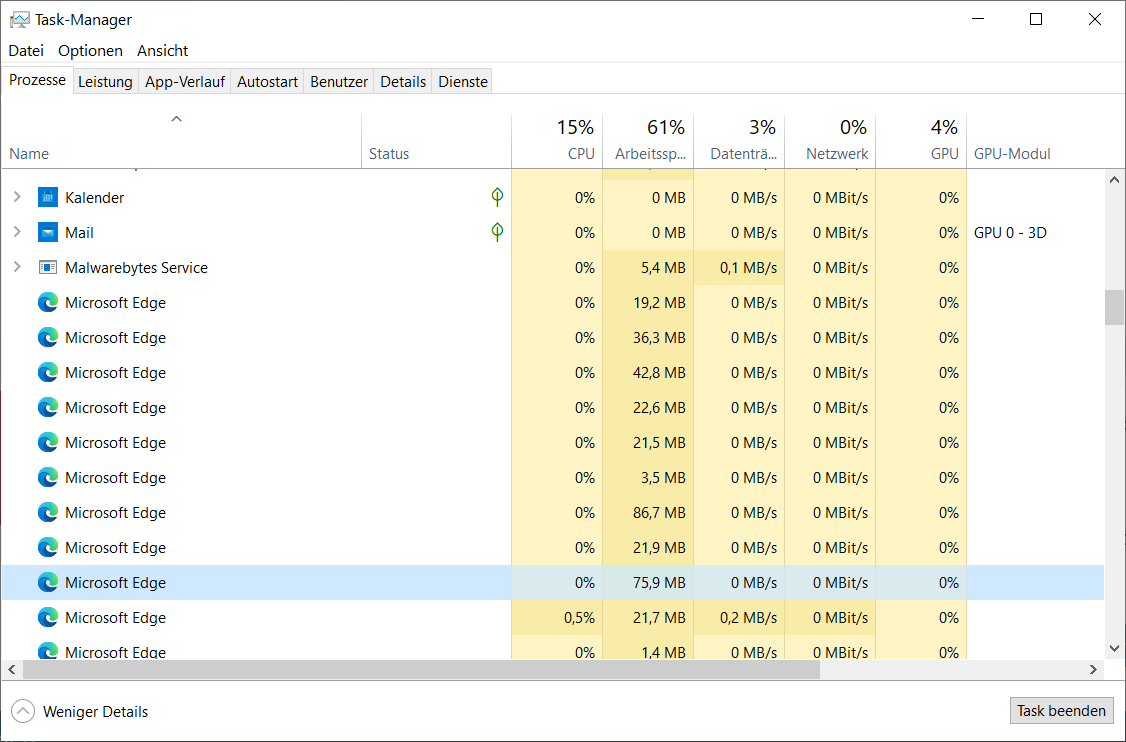Switch to the Leistung tab
This screenshot has width=1126, height=742.
pos(105,82)
